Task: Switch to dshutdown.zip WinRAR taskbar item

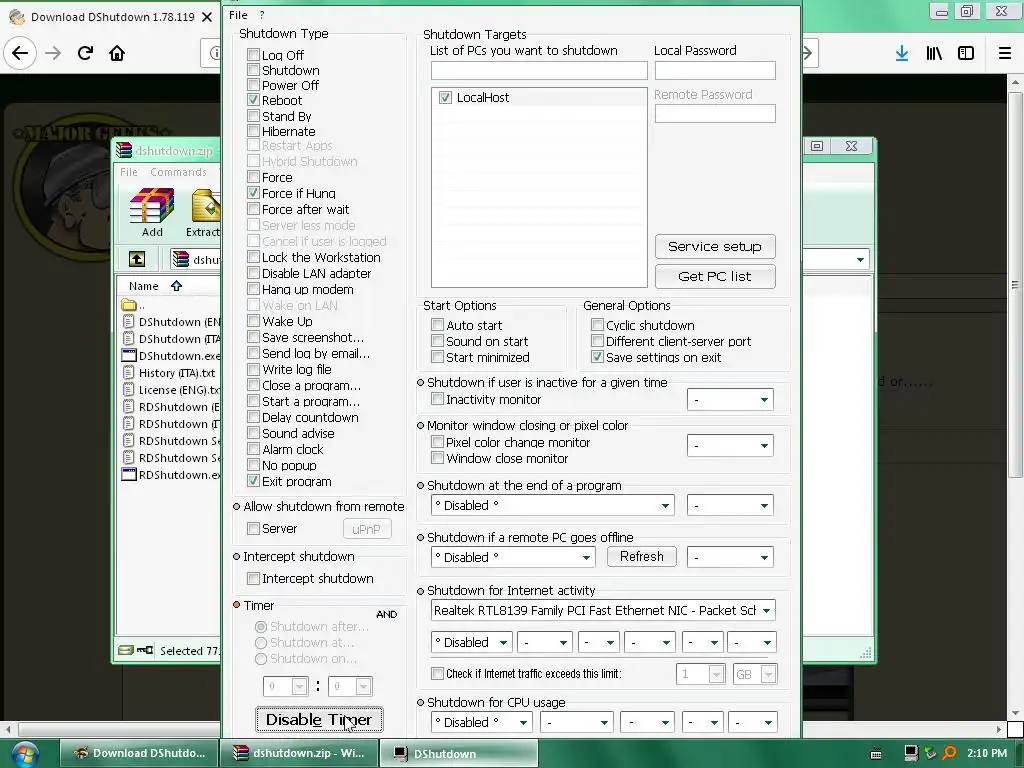Action: click(x=298, y=753)
